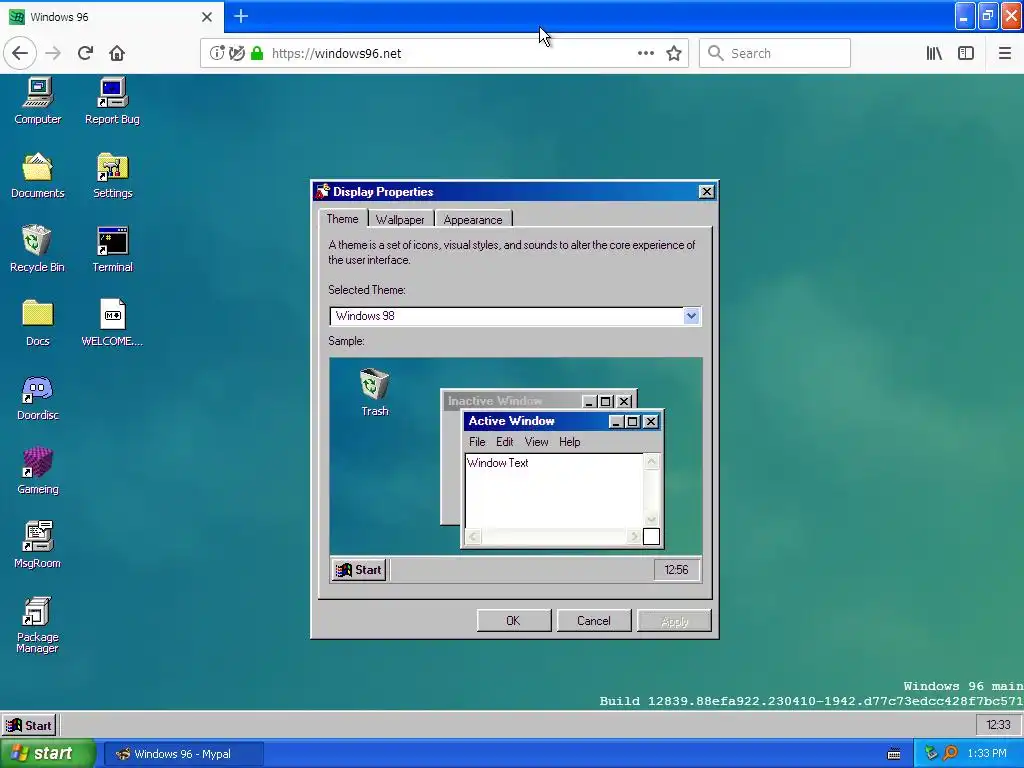Click the magnifier icon in the XP system tray
Image resolution: width=1024 pixels, height=768 pixels.
(x=951, y=753)
